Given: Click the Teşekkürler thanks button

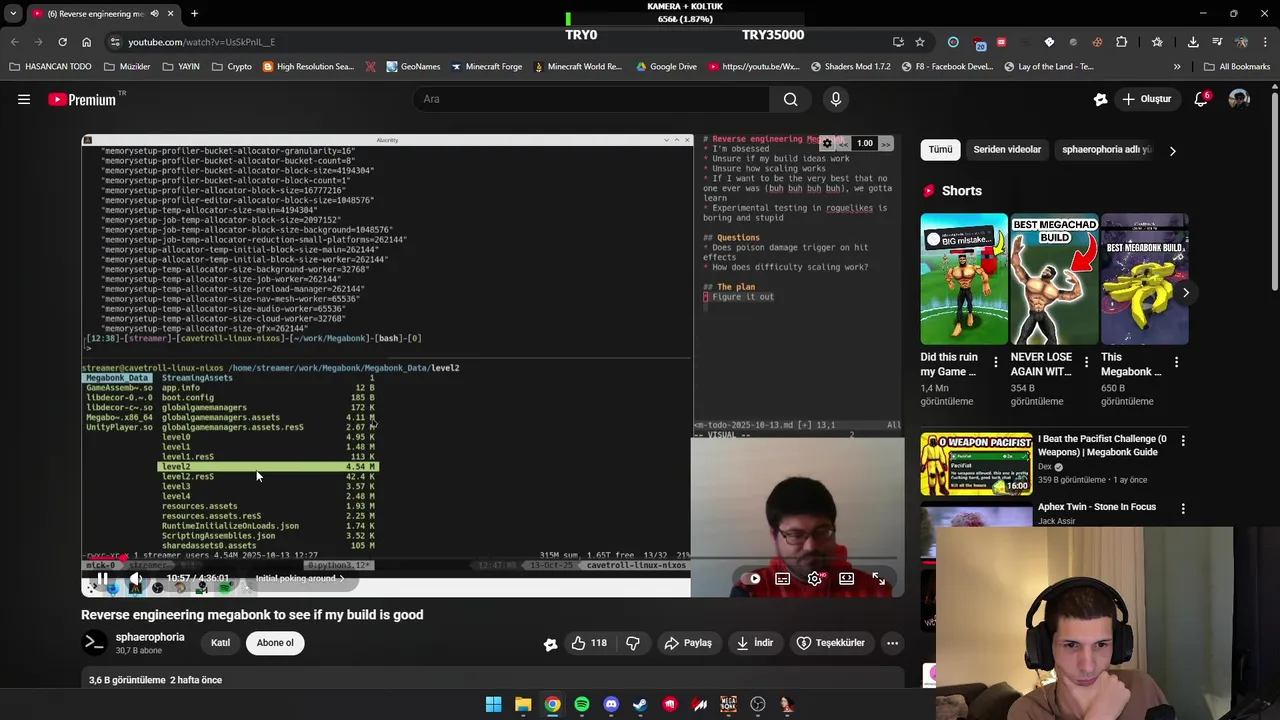Looking at the screenshot, I should point(830,643).
